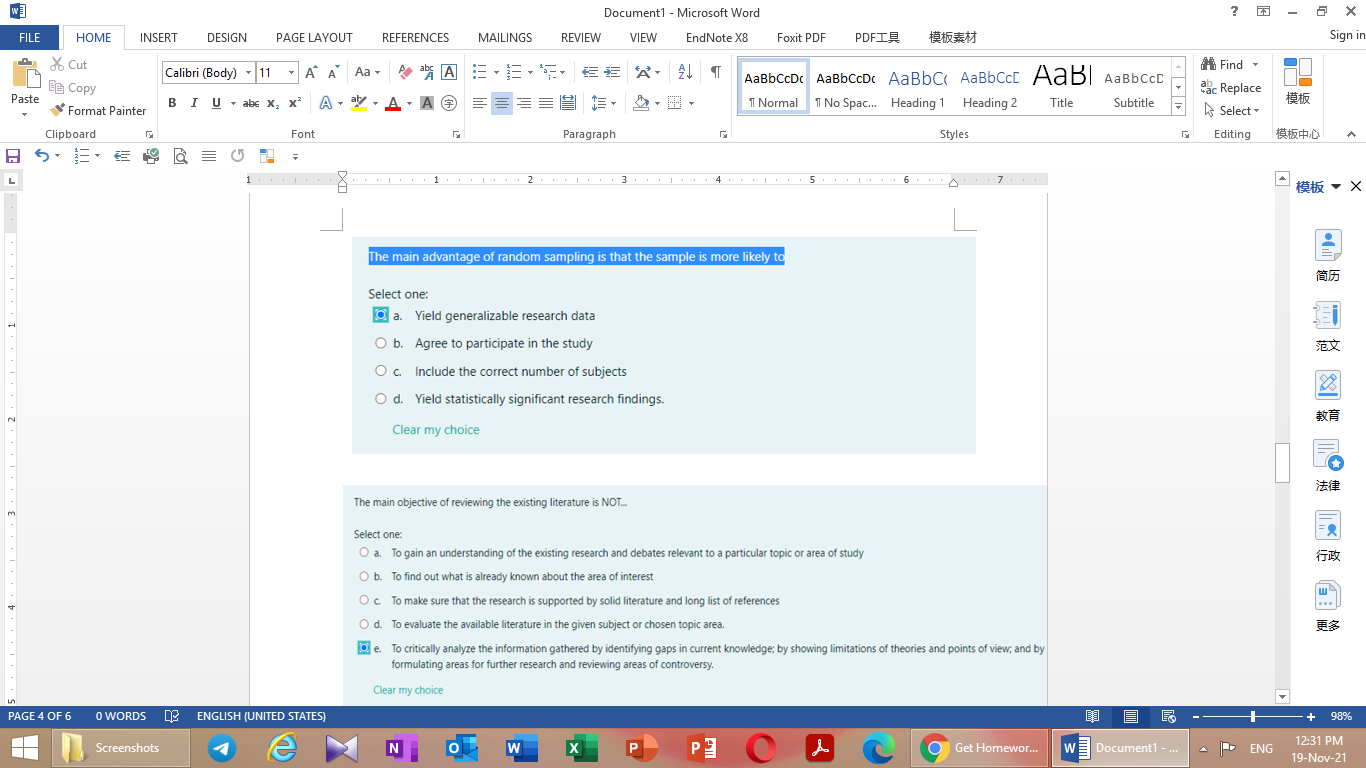Open the font size dropdown
This screenshot has height=768, width=1366.
point(290,72)
